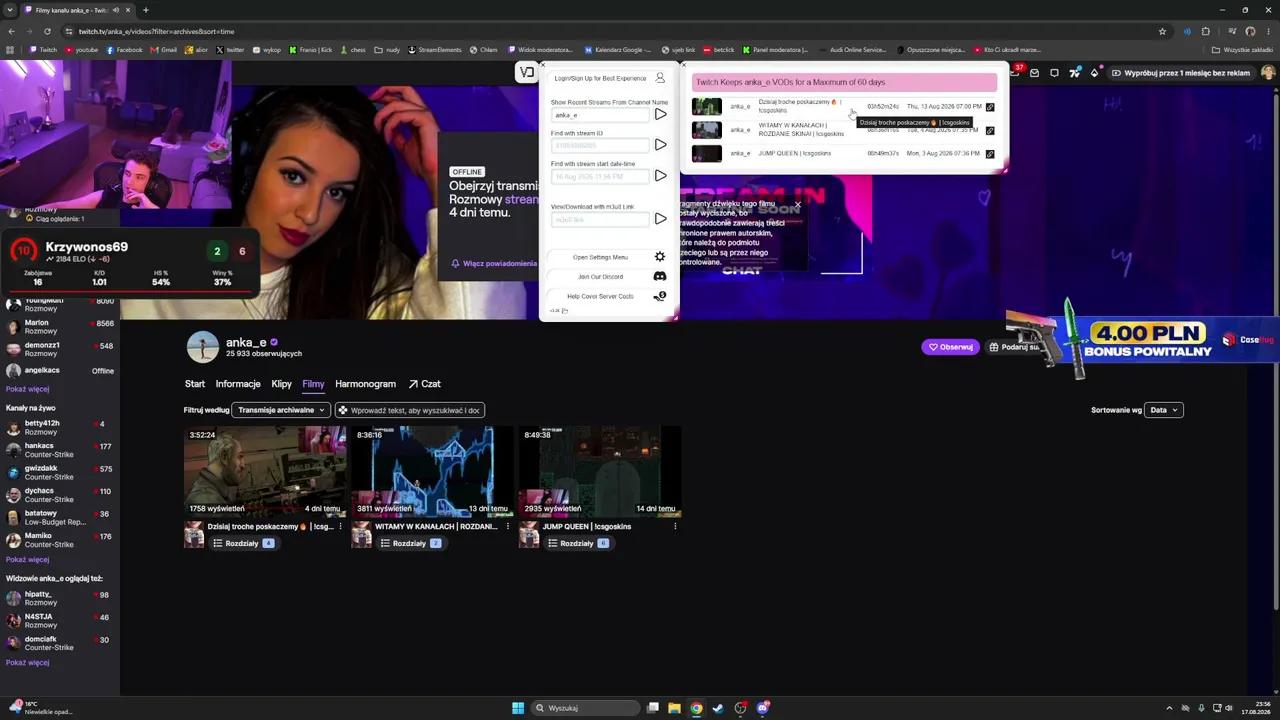Switch to the Klipy tab
The width and height of the screenshot is (1280, 720).
coord(281,384)
